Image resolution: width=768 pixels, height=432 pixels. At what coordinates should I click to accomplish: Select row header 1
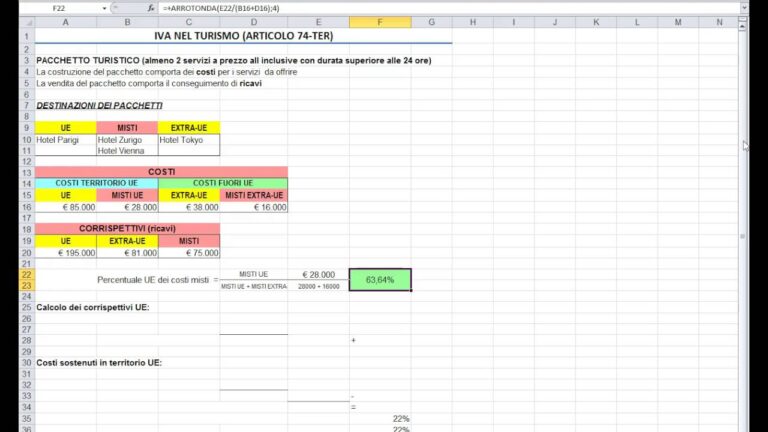click(x=27, y=36)
